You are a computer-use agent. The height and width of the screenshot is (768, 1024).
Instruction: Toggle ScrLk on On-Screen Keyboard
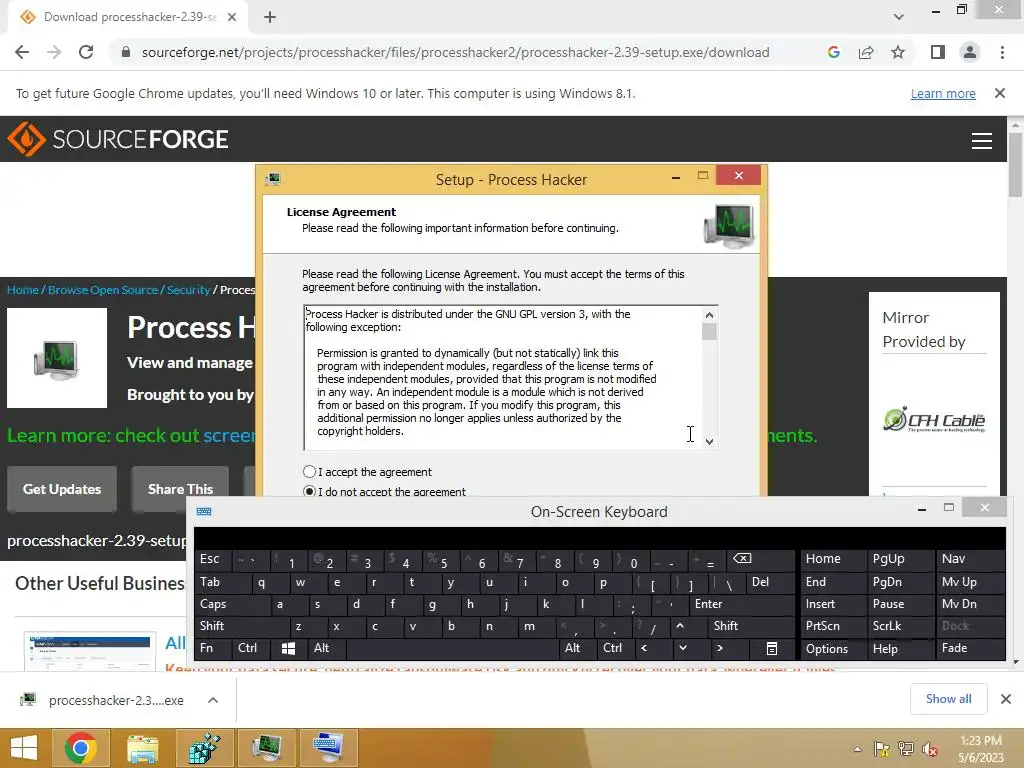pos(900,626)
